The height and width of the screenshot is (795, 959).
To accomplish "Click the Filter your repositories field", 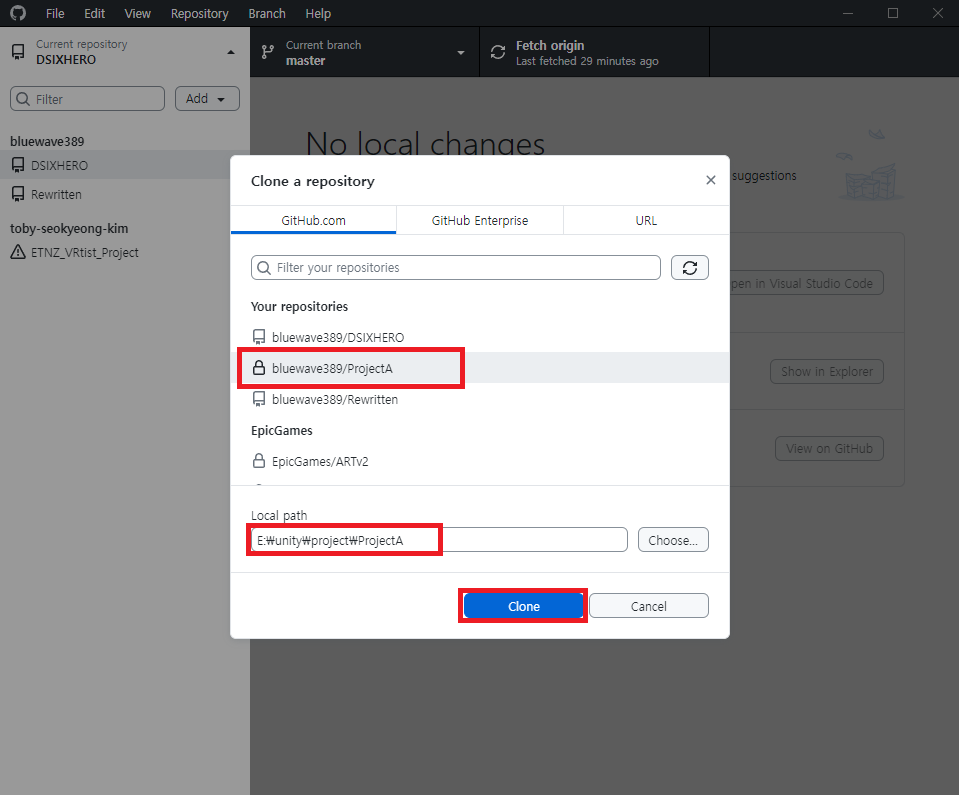I will click(x=456, y=267).
